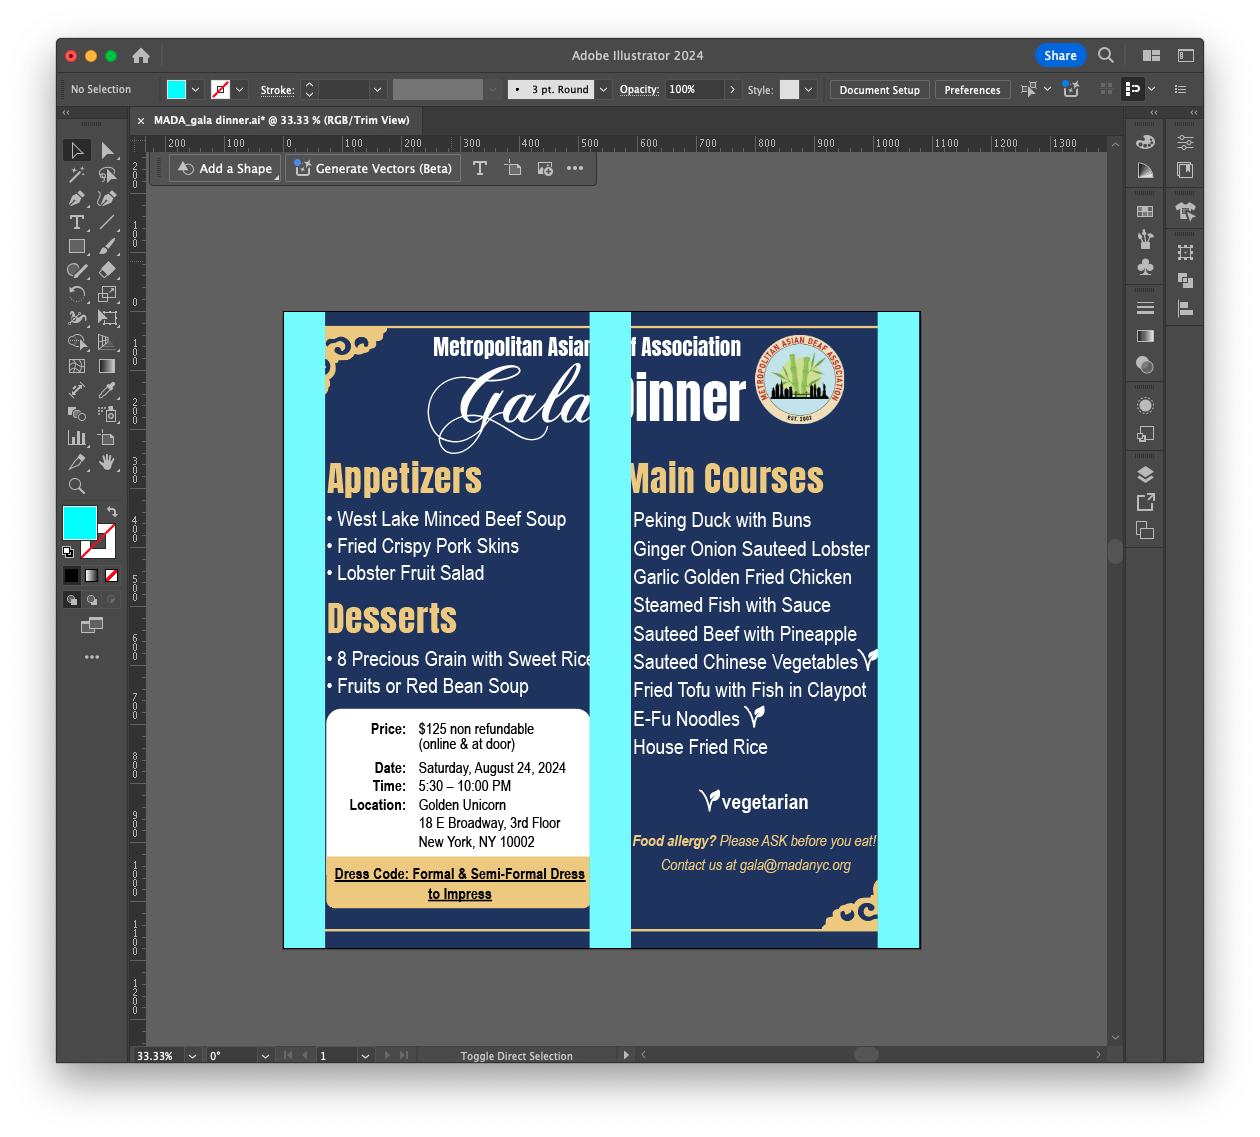Screen dimensions: 1260x1137
Task: Set paint mode to None
Action: pyautogui.click(x=111, y=575)
